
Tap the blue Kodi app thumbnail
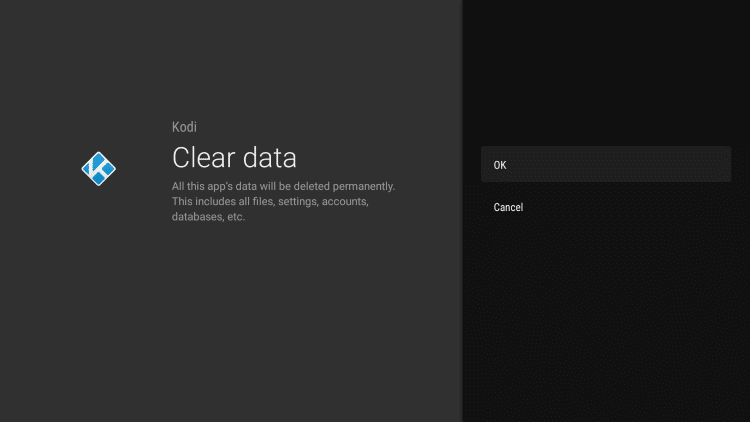99,169
